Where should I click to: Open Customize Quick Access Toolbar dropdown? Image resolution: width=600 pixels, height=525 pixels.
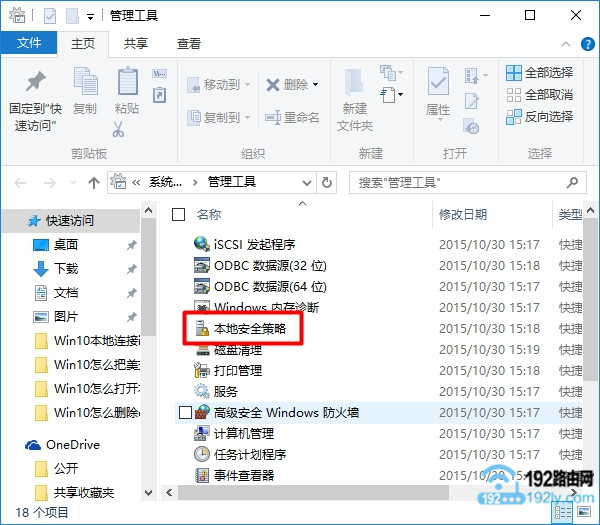(x=90, y=17)
